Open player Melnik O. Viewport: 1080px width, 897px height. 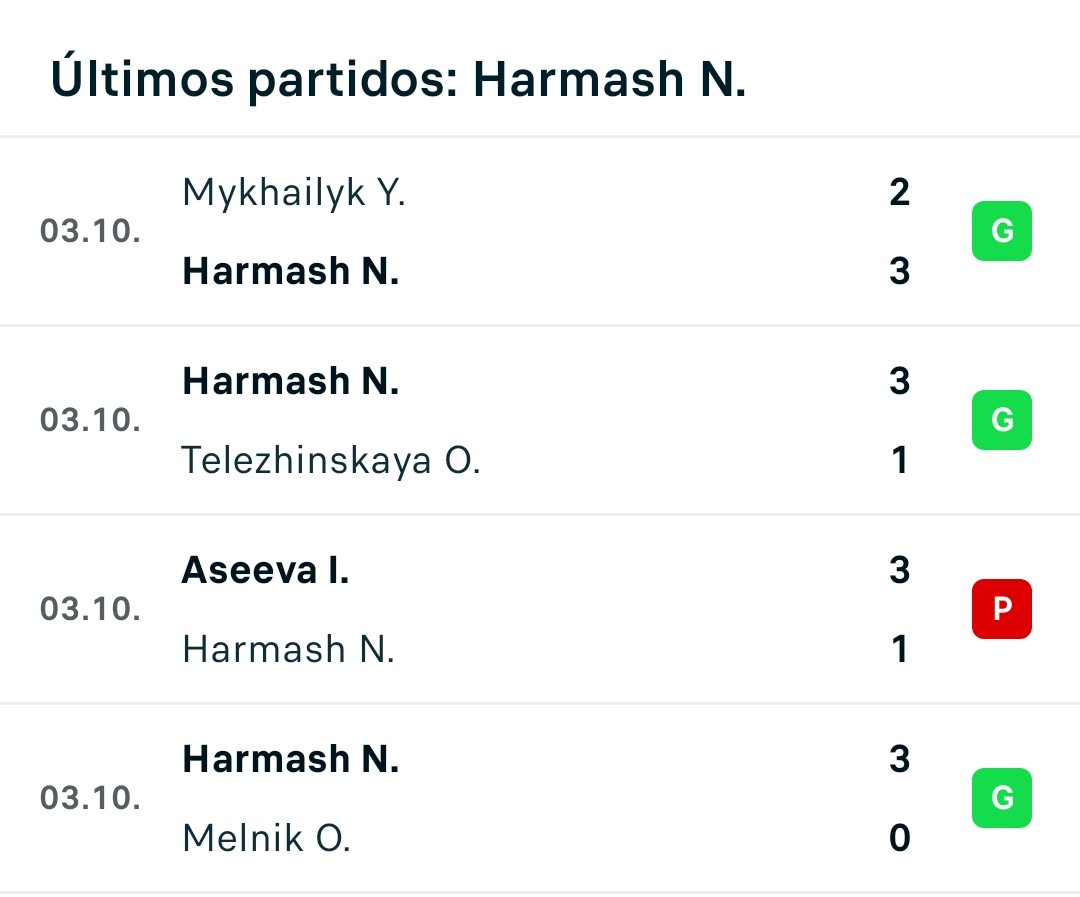(x=267, y=838)
